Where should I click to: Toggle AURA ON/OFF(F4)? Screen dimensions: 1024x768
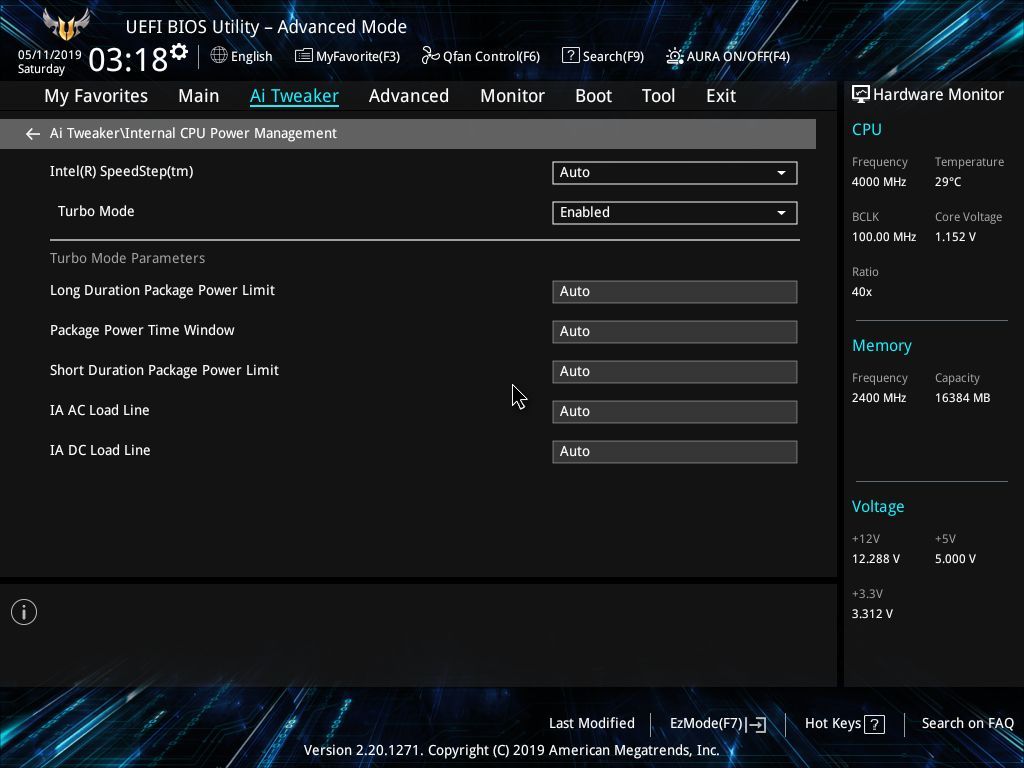[x=738, y=56]
